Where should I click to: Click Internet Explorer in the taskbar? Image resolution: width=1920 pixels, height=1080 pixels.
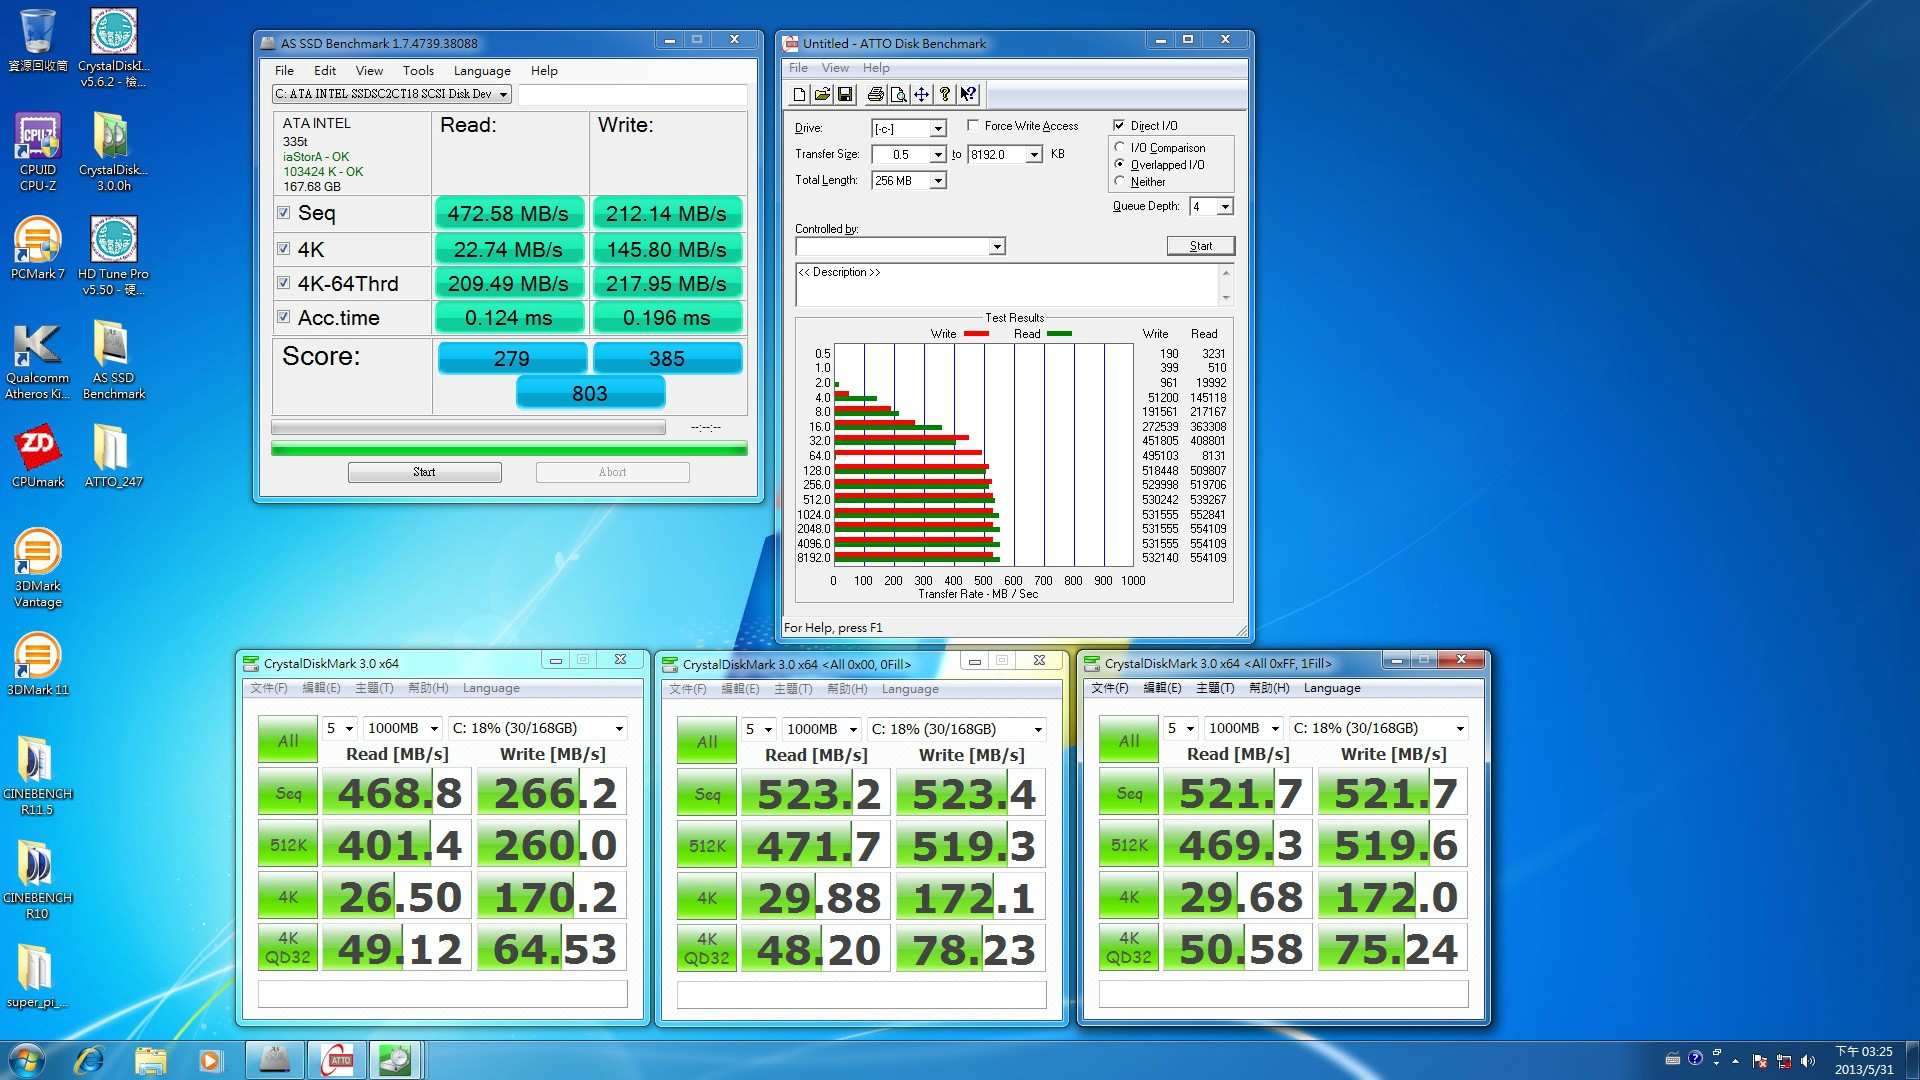pyautogui.click(x=90, y=1060)
